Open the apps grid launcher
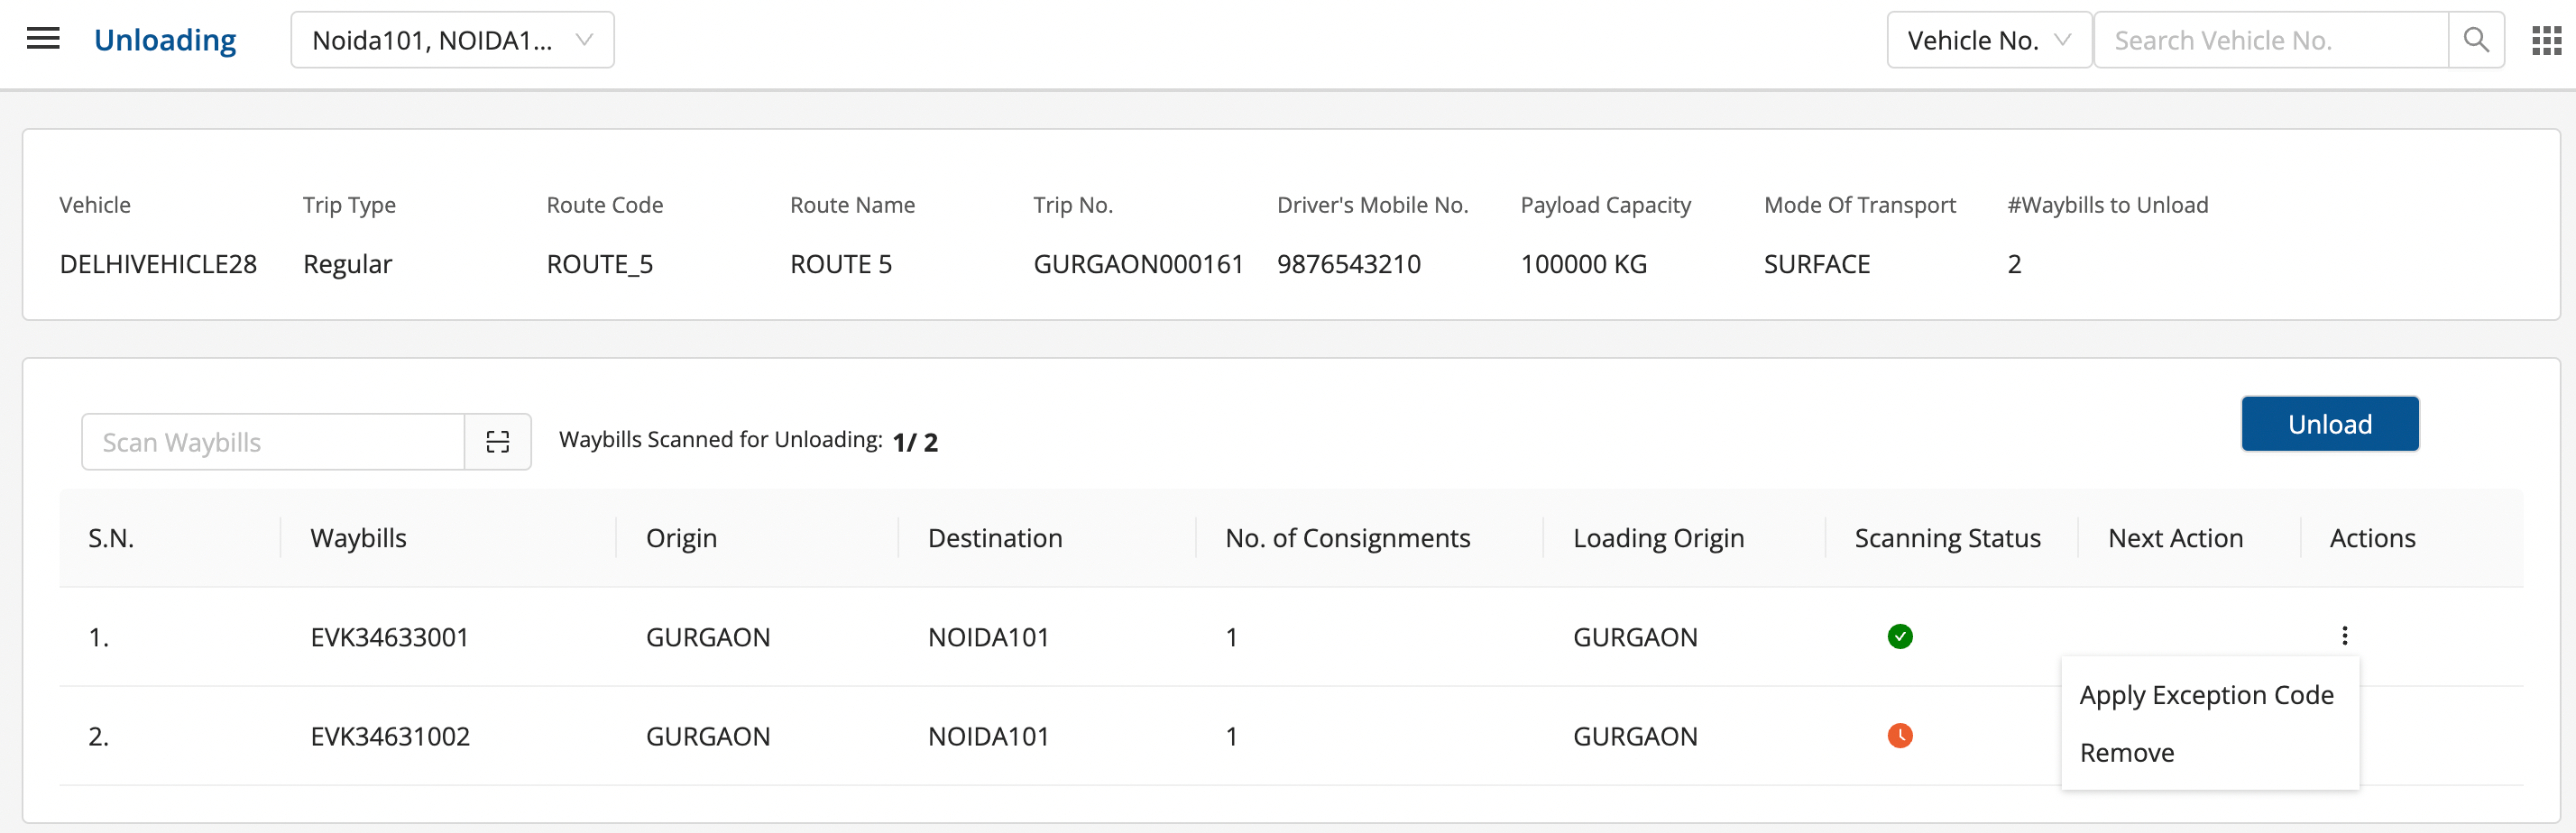Viewport: 2576px width, 833px height. (x=2546, y=40)
